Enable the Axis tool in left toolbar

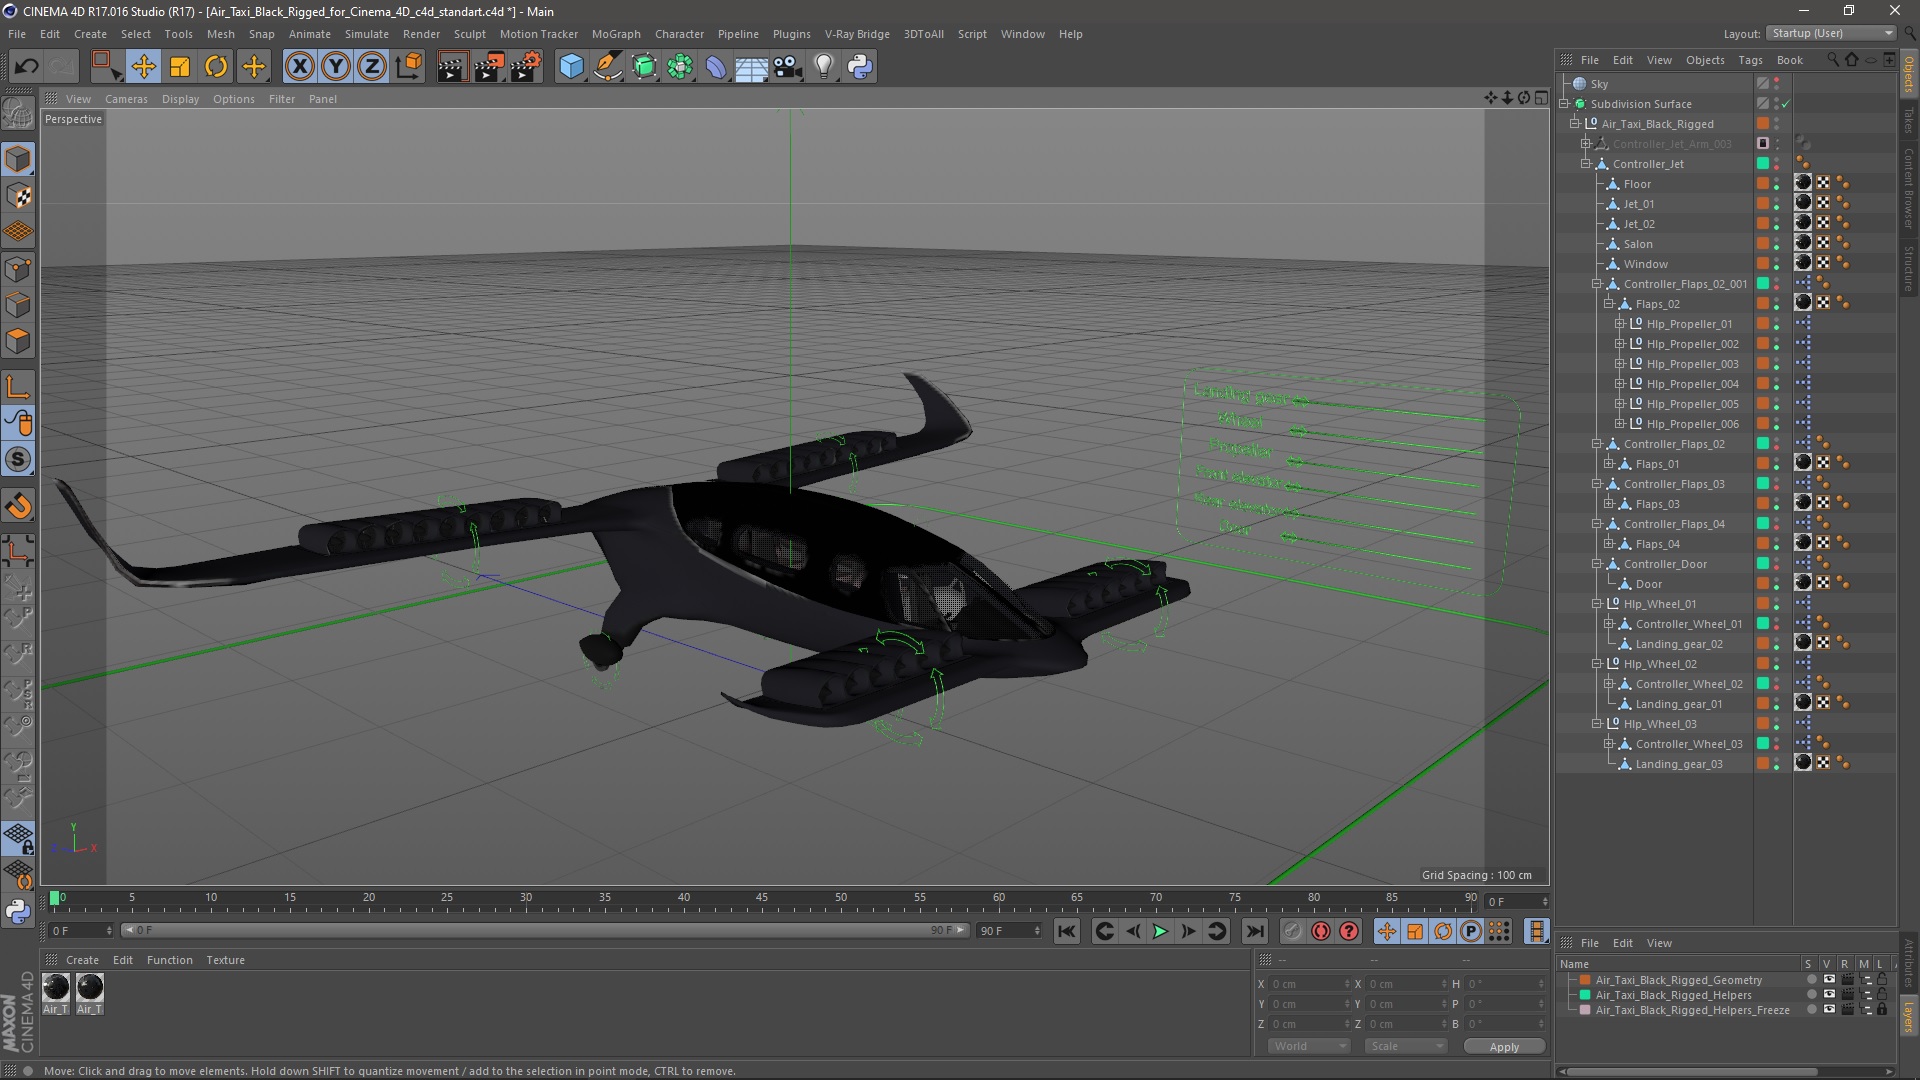(18, 387)
